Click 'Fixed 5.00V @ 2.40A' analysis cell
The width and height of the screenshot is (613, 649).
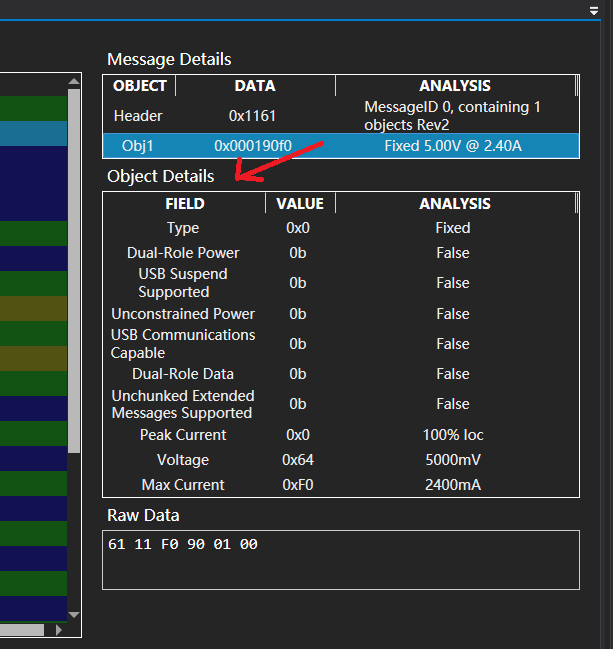[x=453, y=146]
